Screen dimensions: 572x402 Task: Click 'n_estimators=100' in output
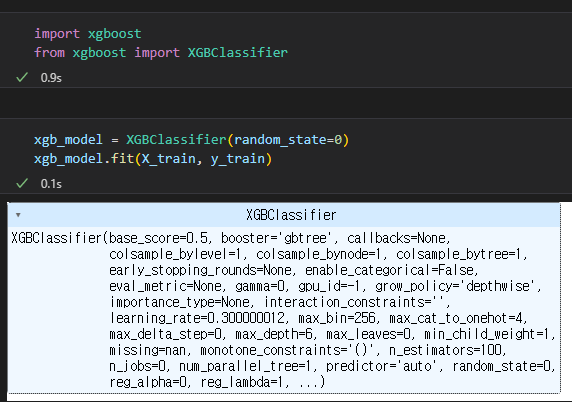pyautogui.click(x=445, y=350)
